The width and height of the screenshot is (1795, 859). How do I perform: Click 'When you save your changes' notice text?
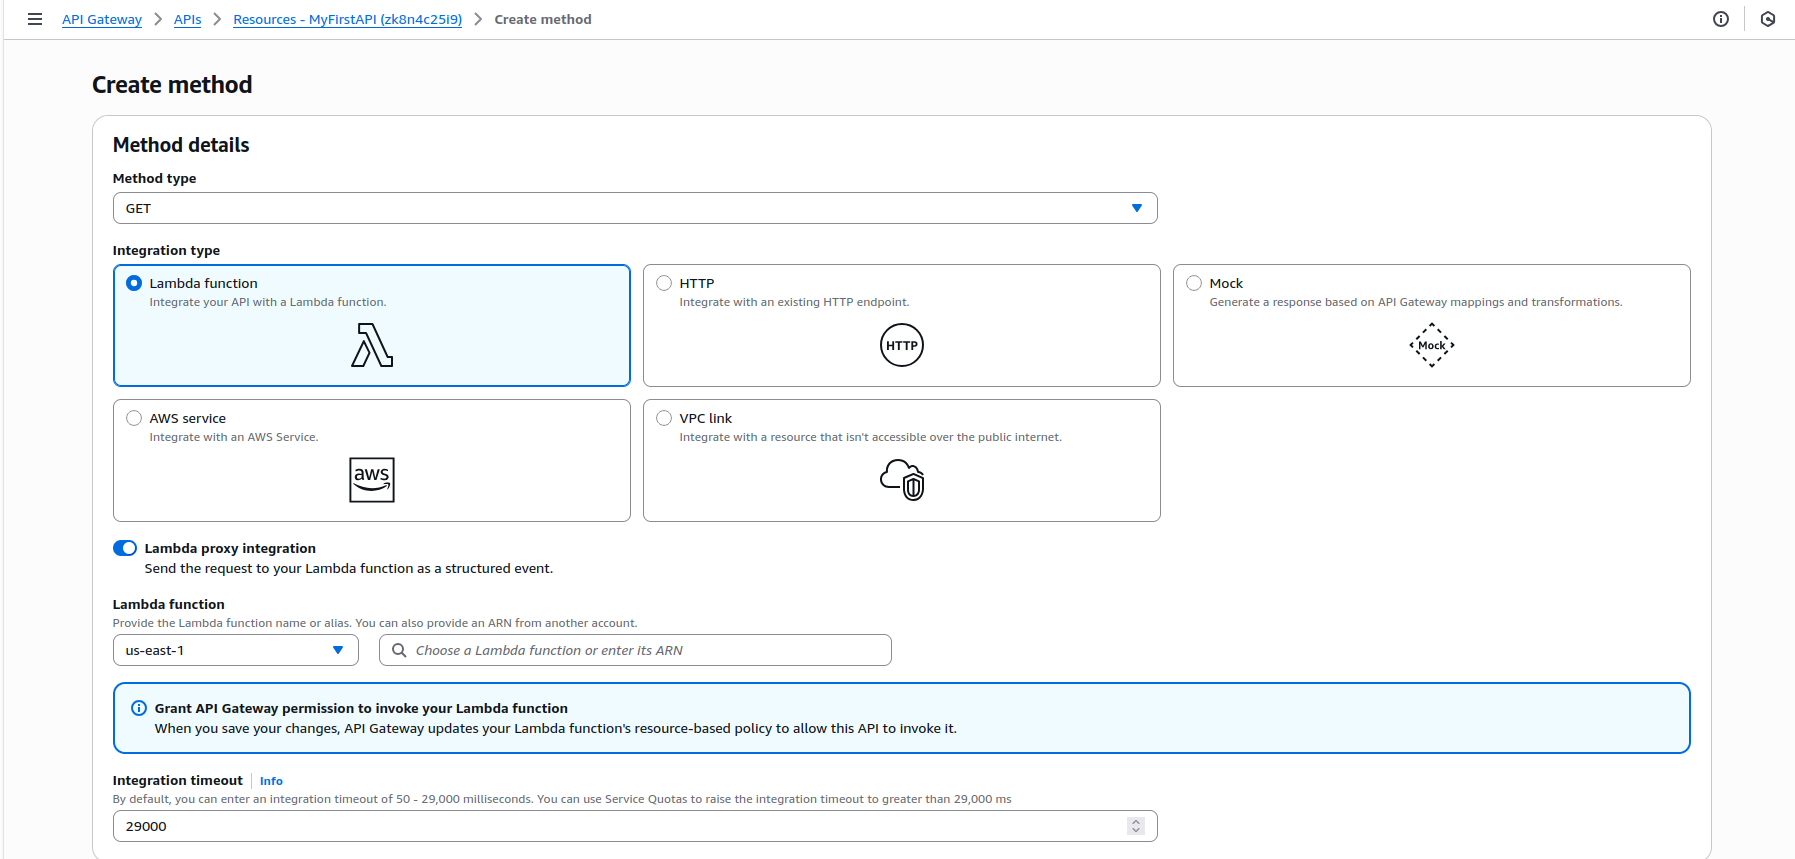click(x=556, y=728)
